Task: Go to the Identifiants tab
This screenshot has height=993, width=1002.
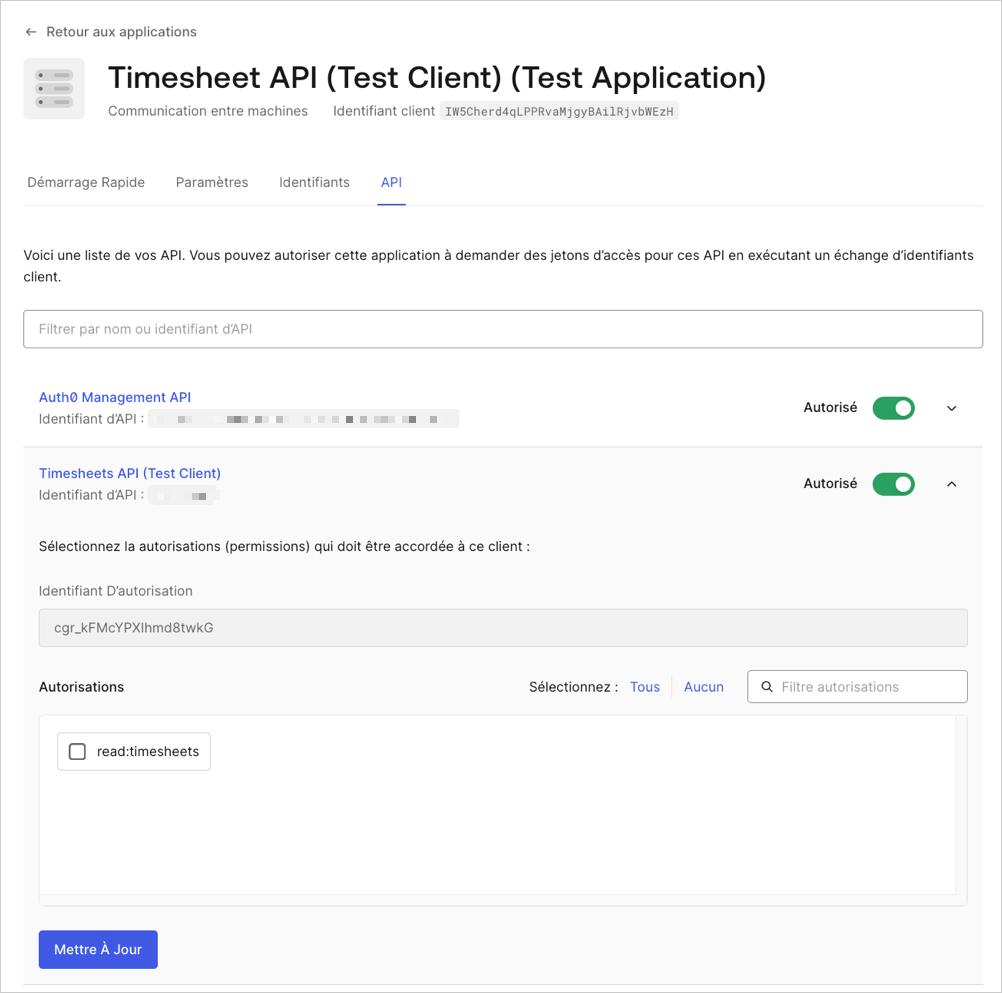Action: tap(314, 183)
